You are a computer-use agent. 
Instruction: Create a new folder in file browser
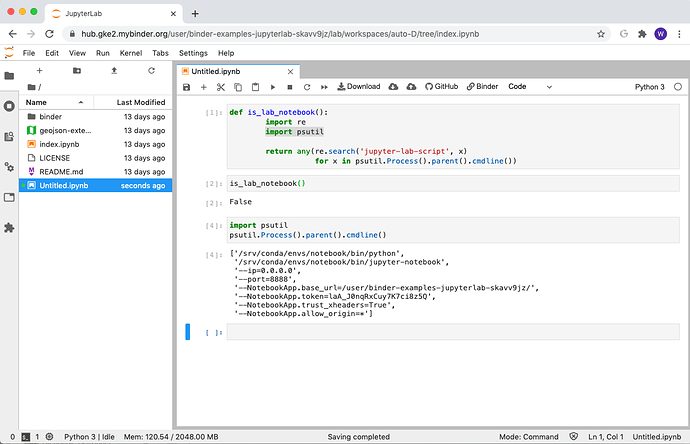[x=77, y=70]
